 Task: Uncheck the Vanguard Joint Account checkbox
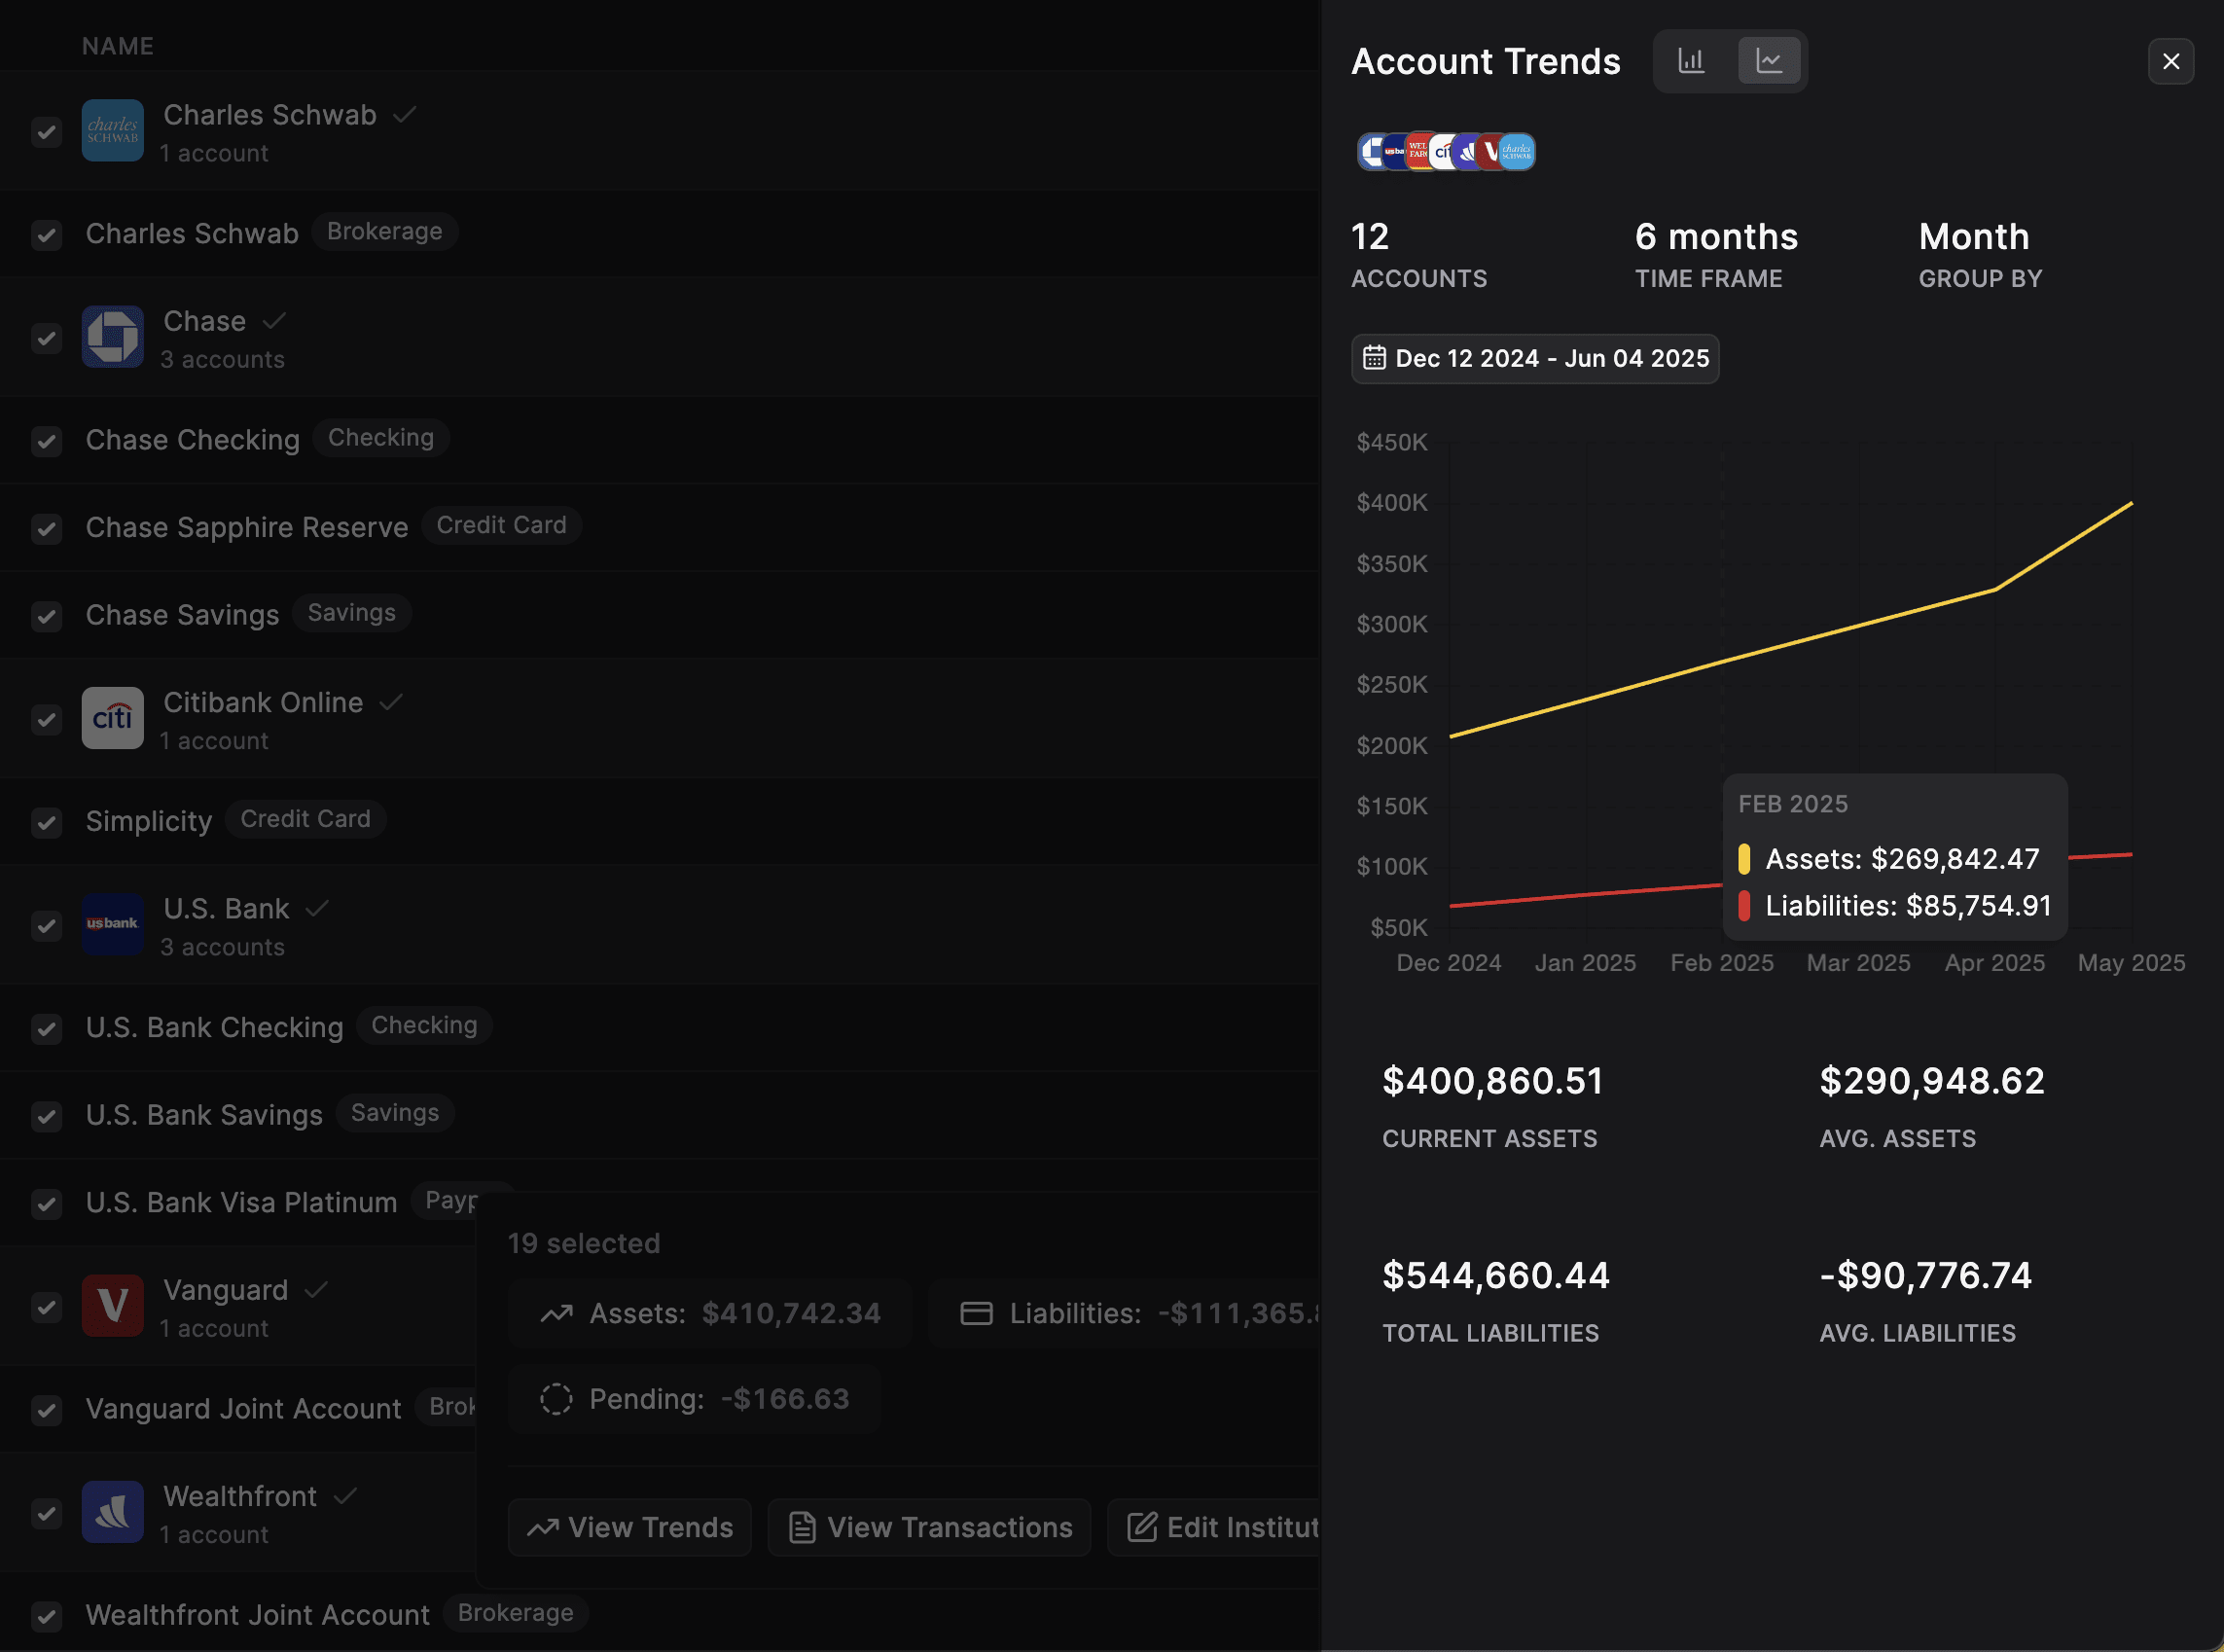[x=46, y=1410]
